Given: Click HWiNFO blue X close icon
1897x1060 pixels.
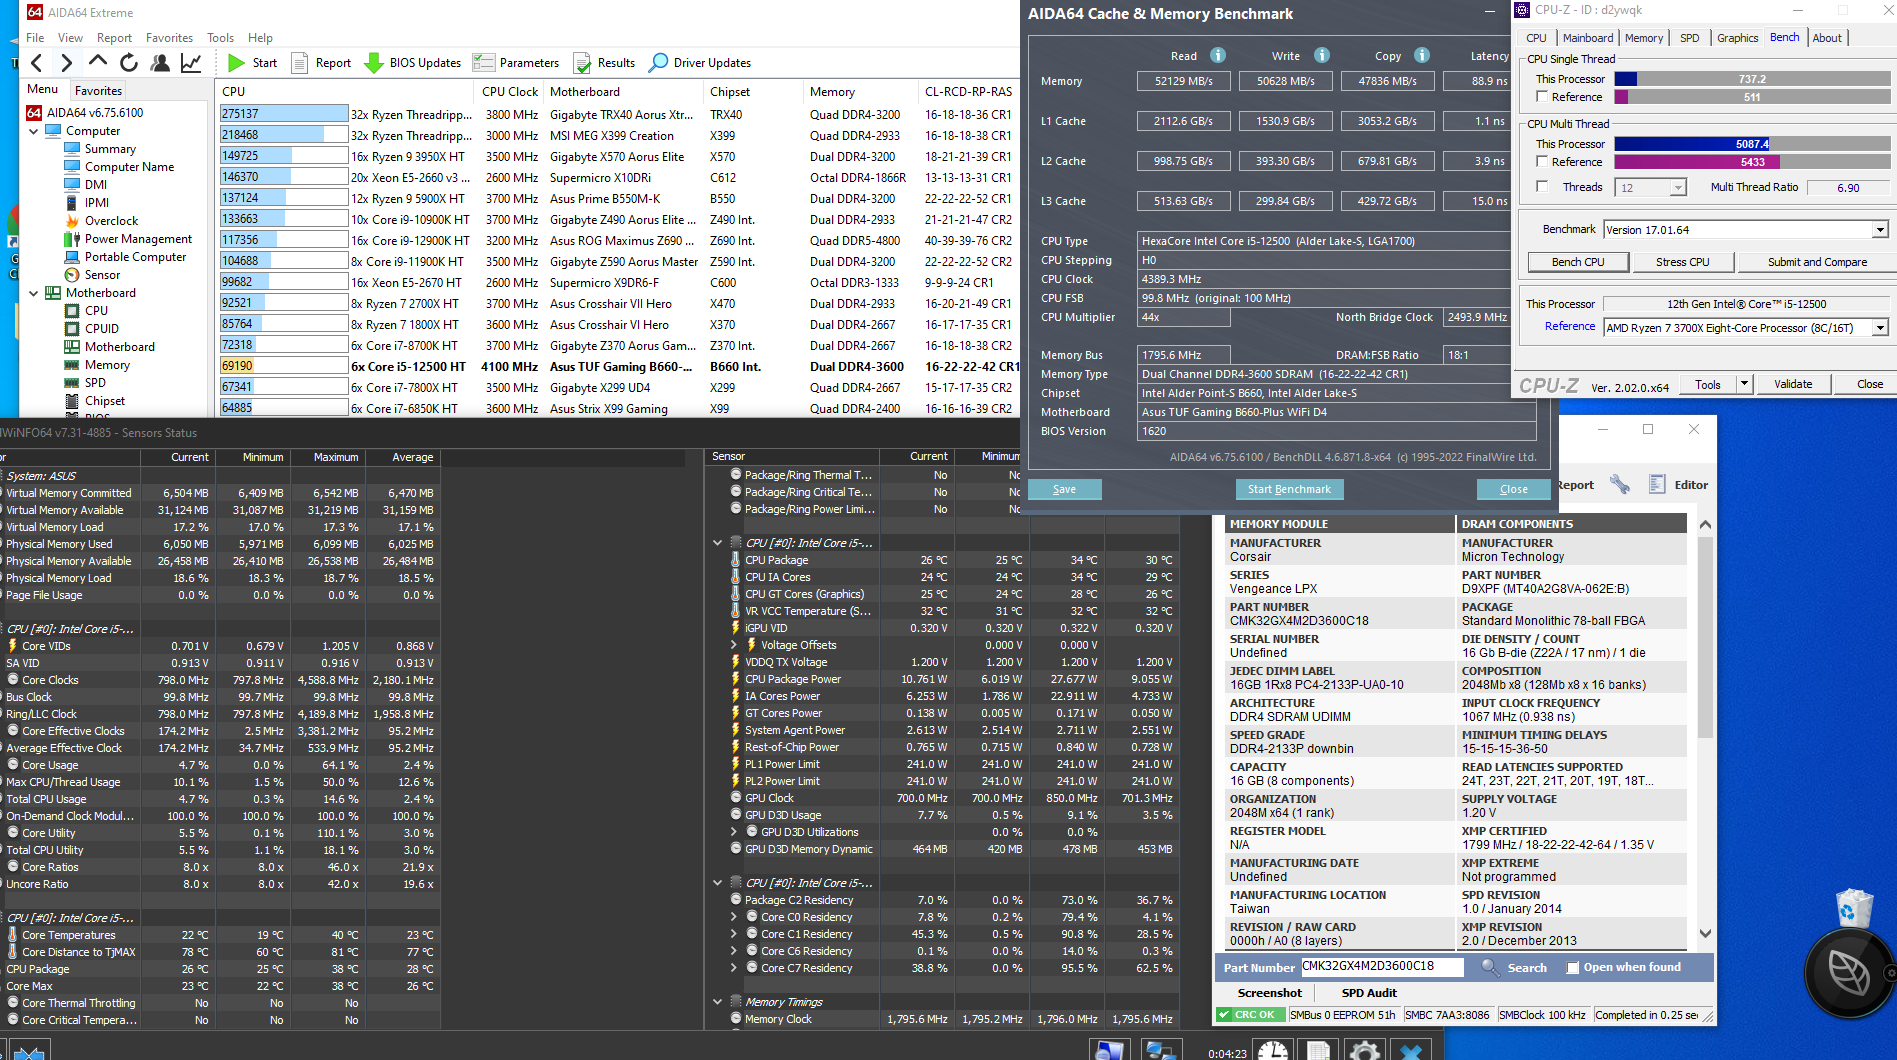Looking at the screenshot, I should [1411, 1050].
